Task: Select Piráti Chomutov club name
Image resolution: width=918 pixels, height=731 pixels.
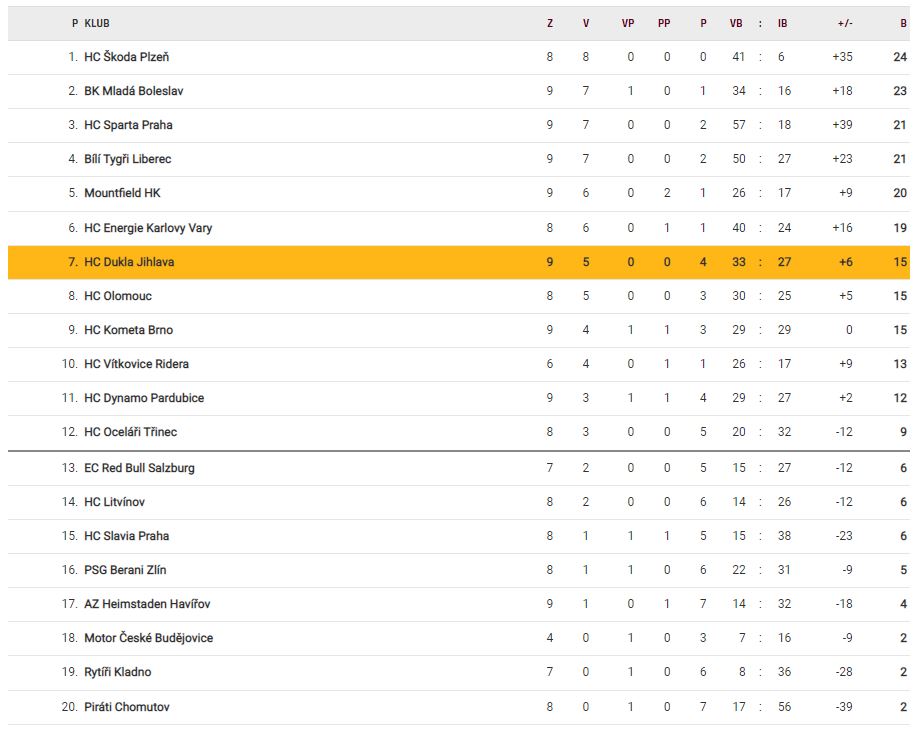Action: click(127, 706)
